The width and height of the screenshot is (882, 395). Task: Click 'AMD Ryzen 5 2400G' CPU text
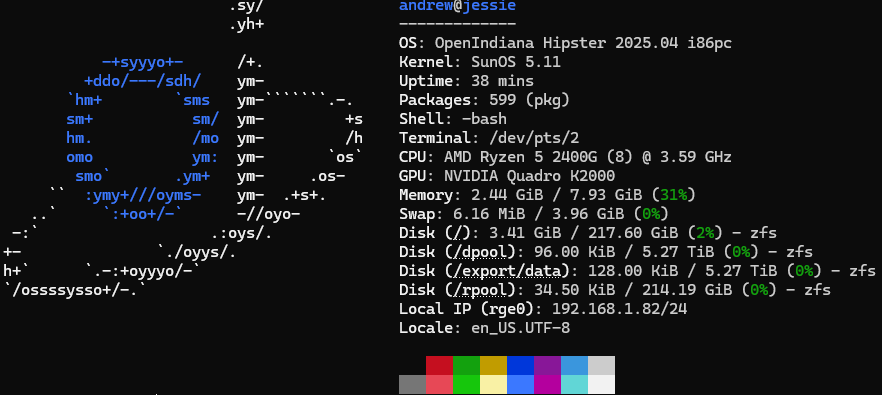[x=520, y=157]
